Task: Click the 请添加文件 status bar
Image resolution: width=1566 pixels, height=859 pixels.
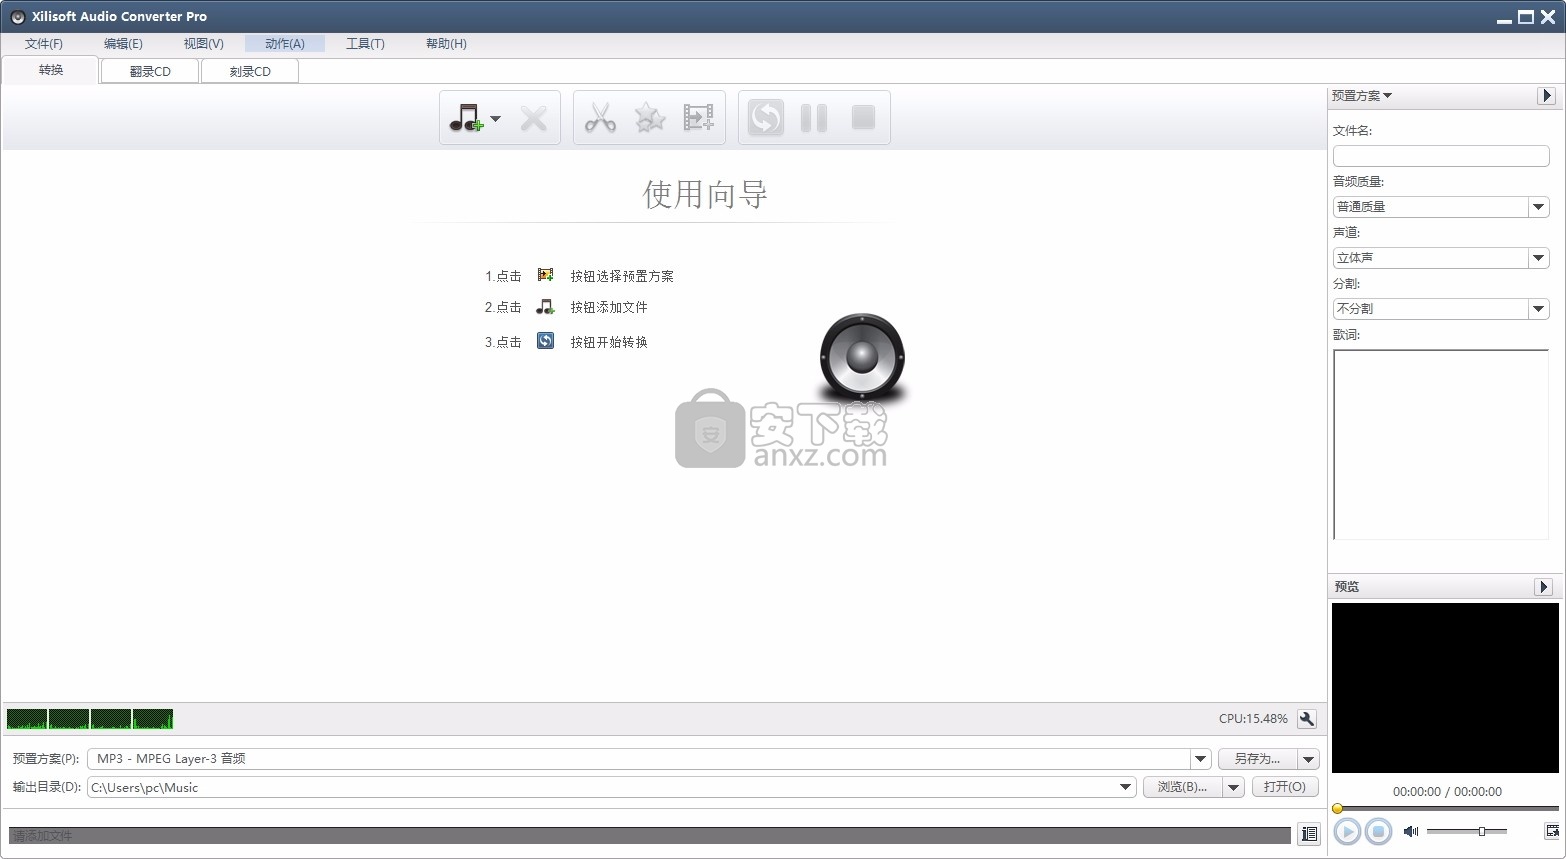Action: tap(650, 835)
